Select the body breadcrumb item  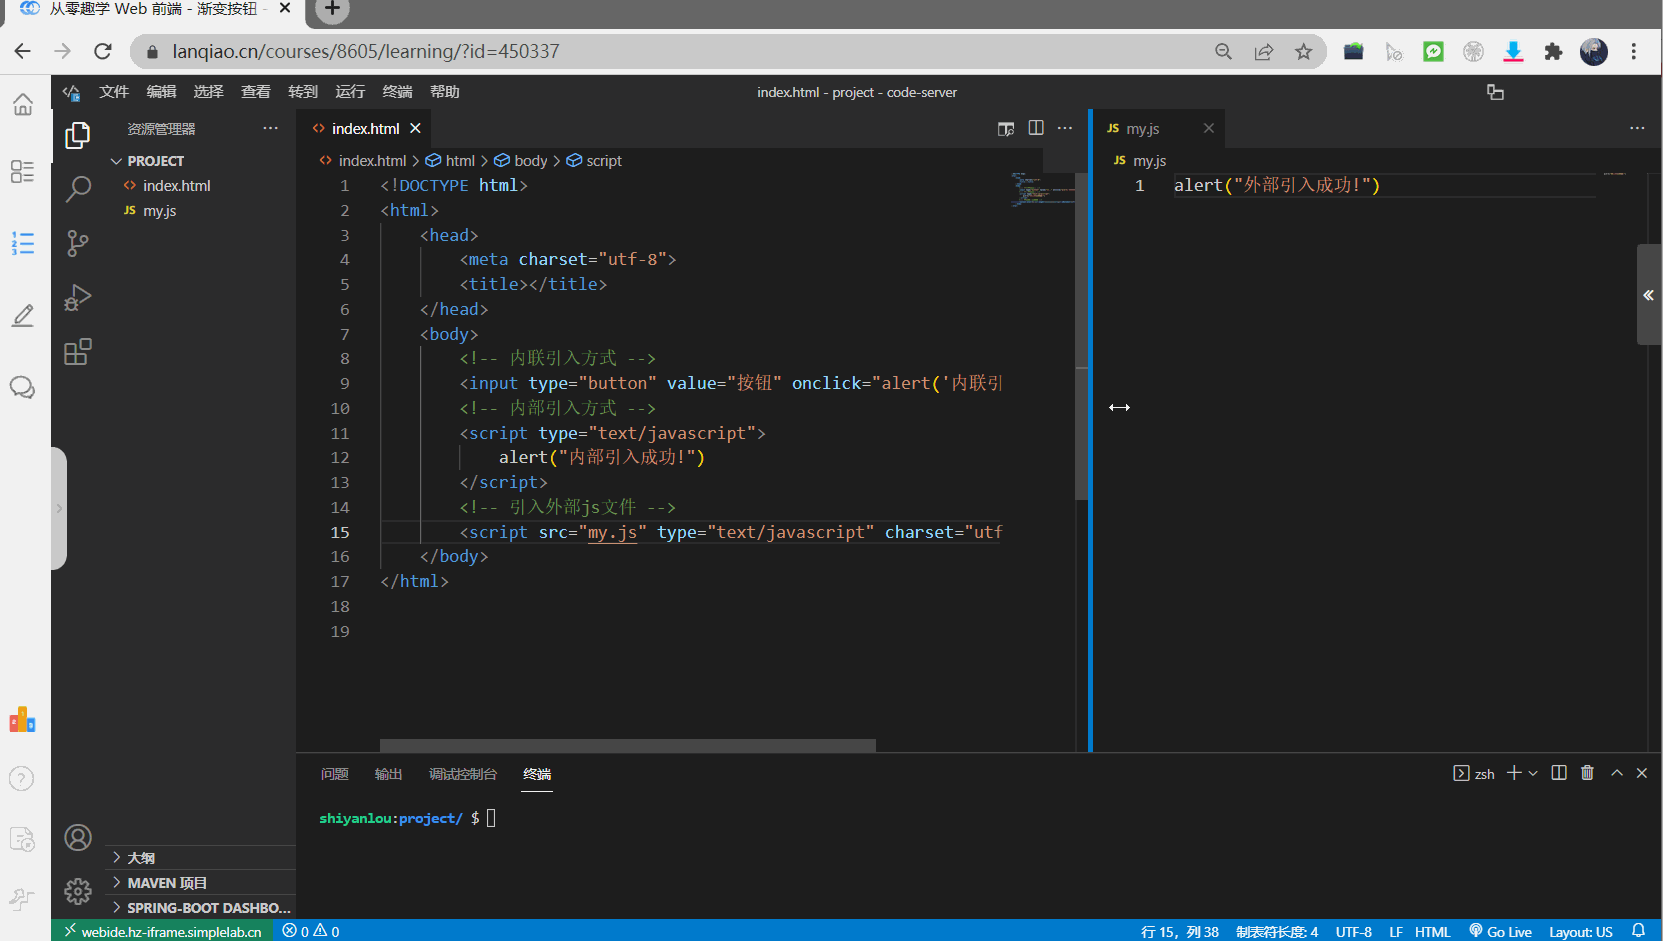click(520, 160)
